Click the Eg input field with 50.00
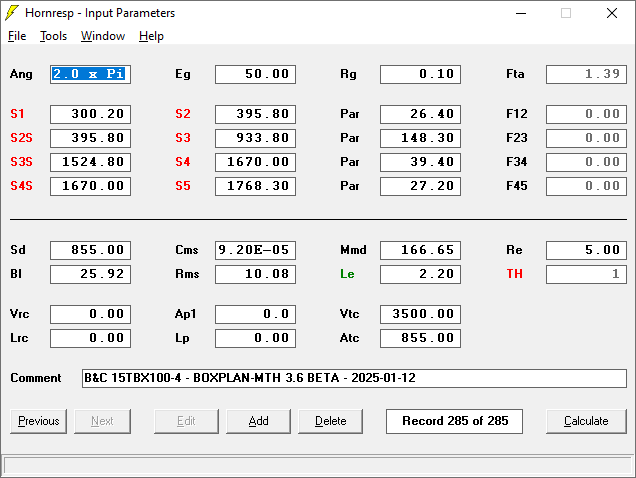The image size is (636, 478). (x=256, y=74)
